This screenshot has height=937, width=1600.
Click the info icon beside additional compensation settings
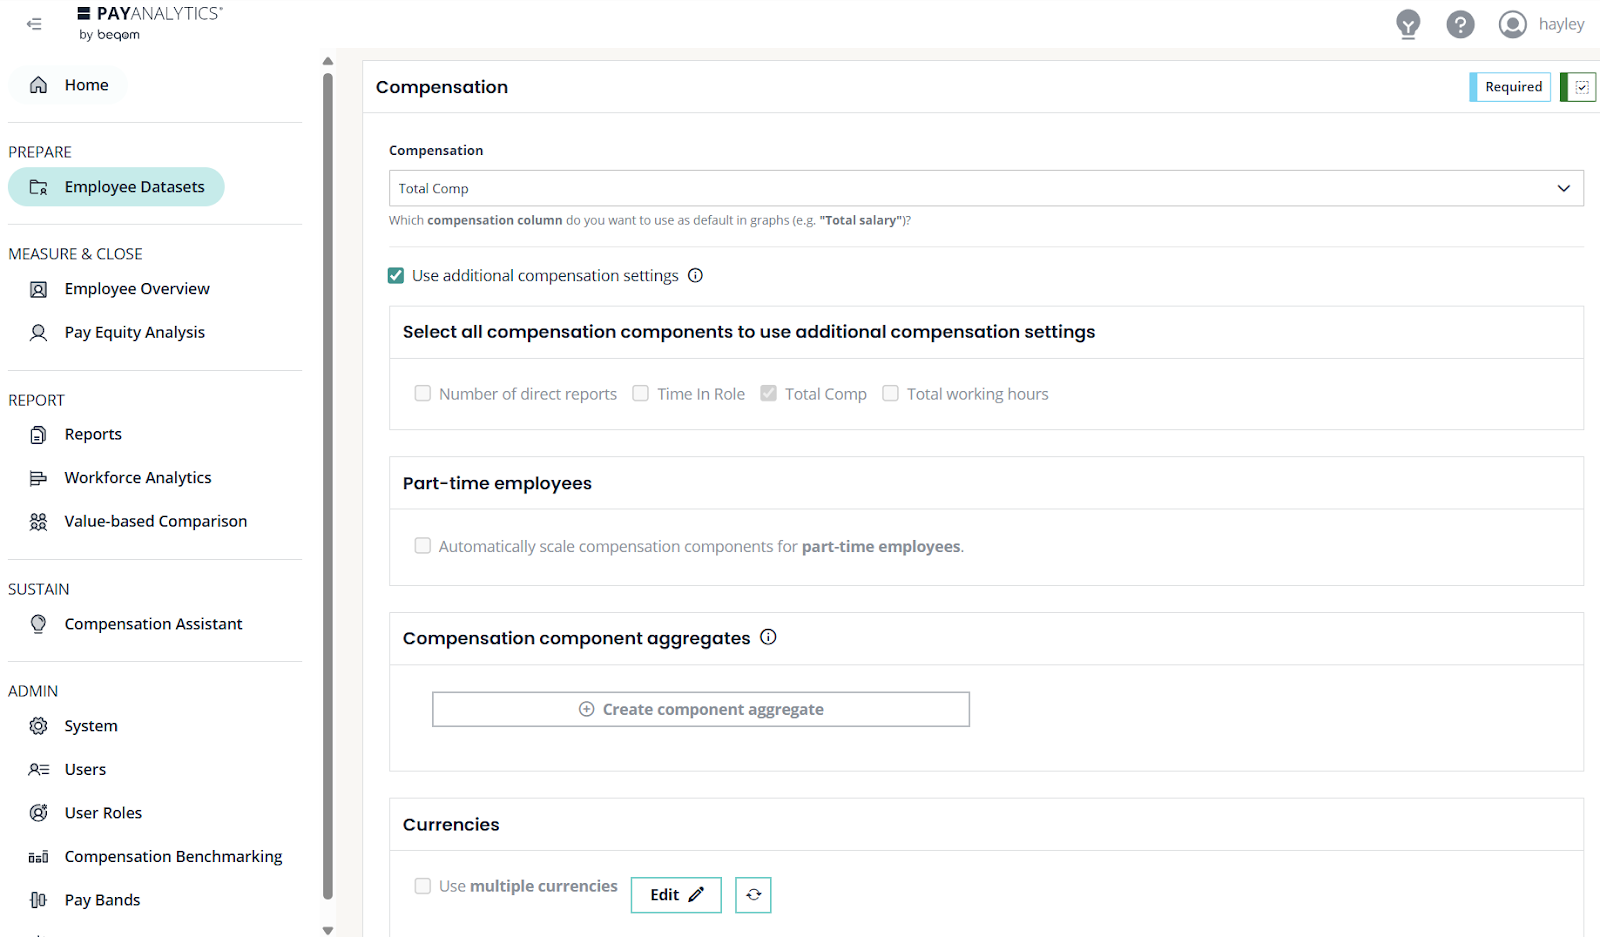(696, 276)
